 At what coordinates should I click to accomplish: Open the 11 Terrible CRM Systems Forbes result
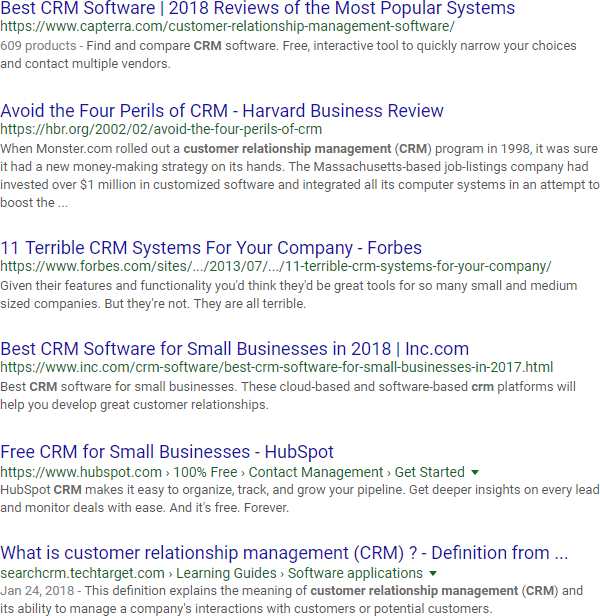tap(211, 248)
